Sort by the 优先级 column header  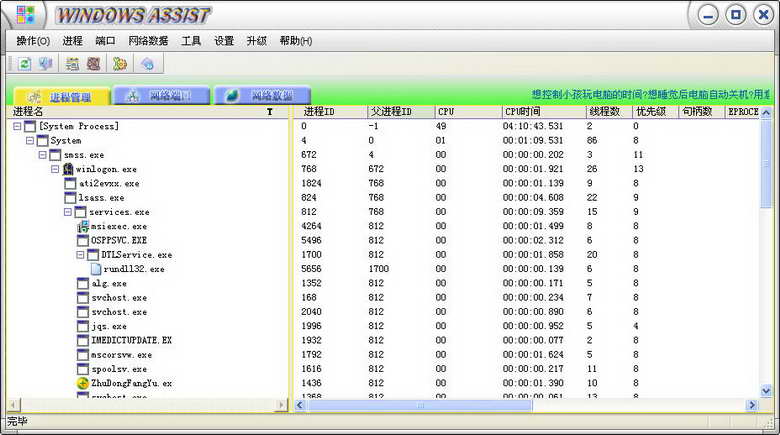(655, 112)
